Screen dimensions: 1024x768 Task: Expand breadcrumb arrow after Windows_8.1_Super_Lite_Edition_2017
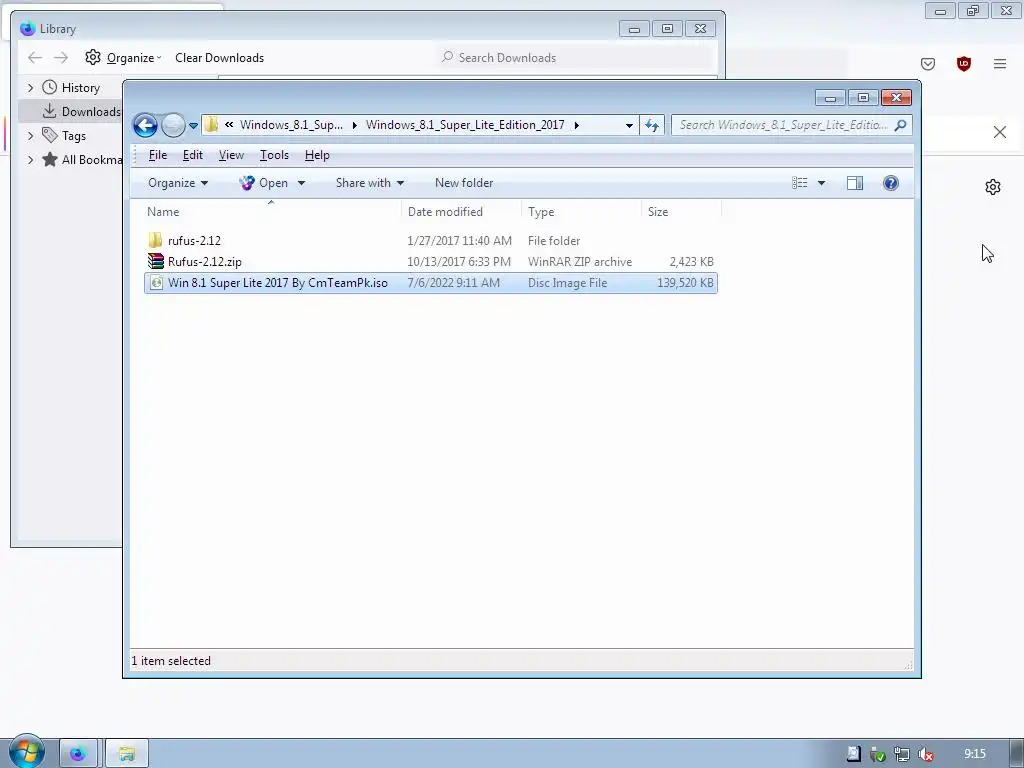(577, 125)
